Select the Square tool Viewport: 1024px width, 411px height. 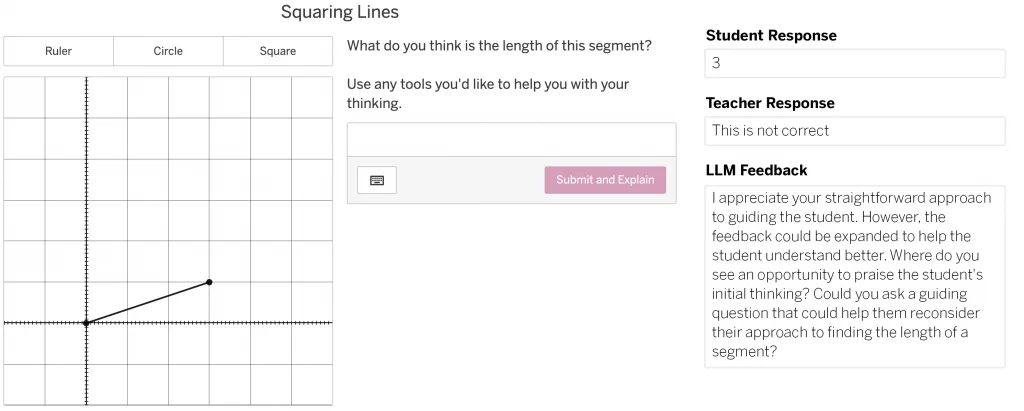278,51
